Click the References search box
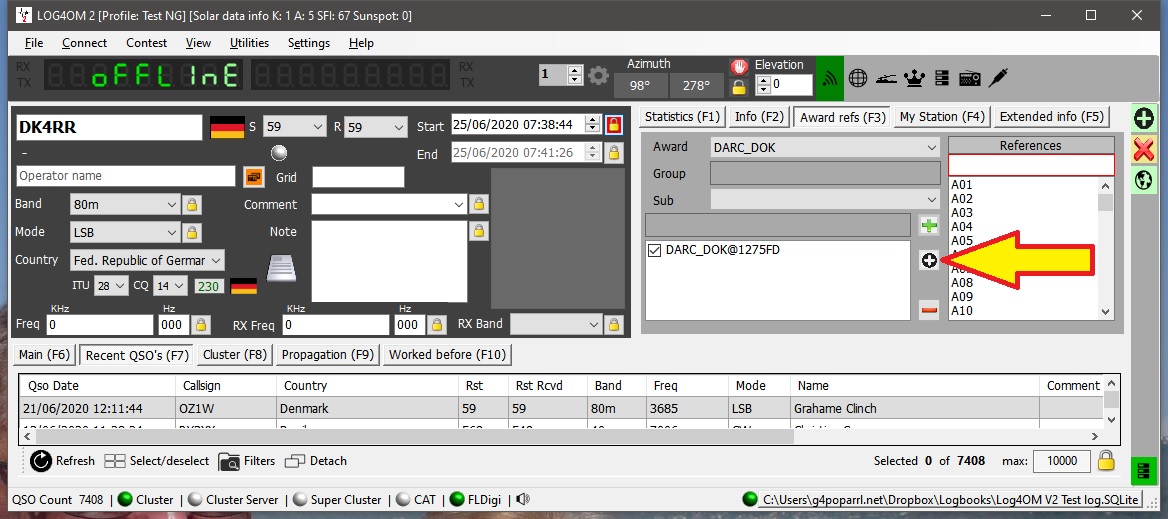This screenshot has width=1168, height=519. point(1031,165)
